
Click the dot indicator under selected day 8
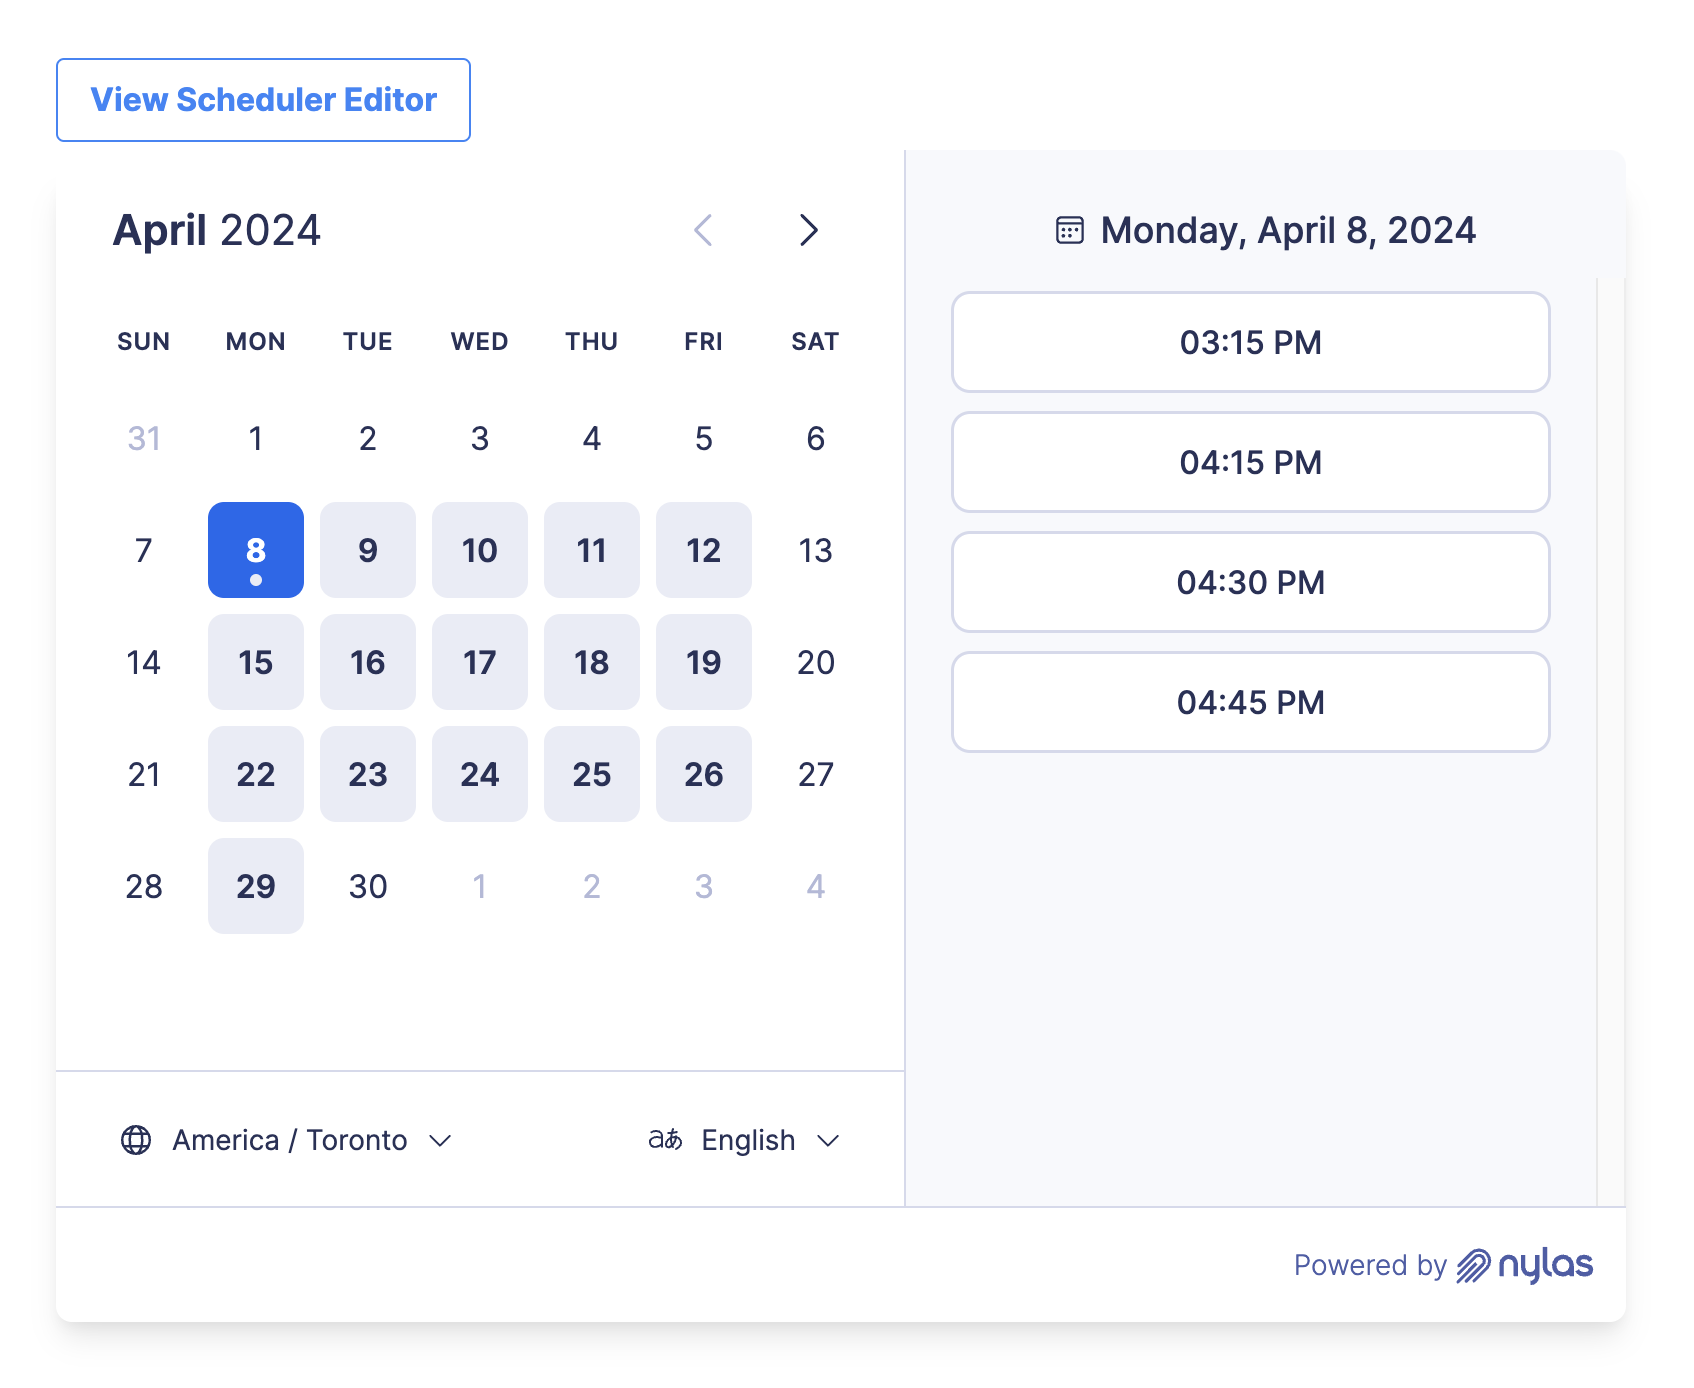click(x=256, y=579)
